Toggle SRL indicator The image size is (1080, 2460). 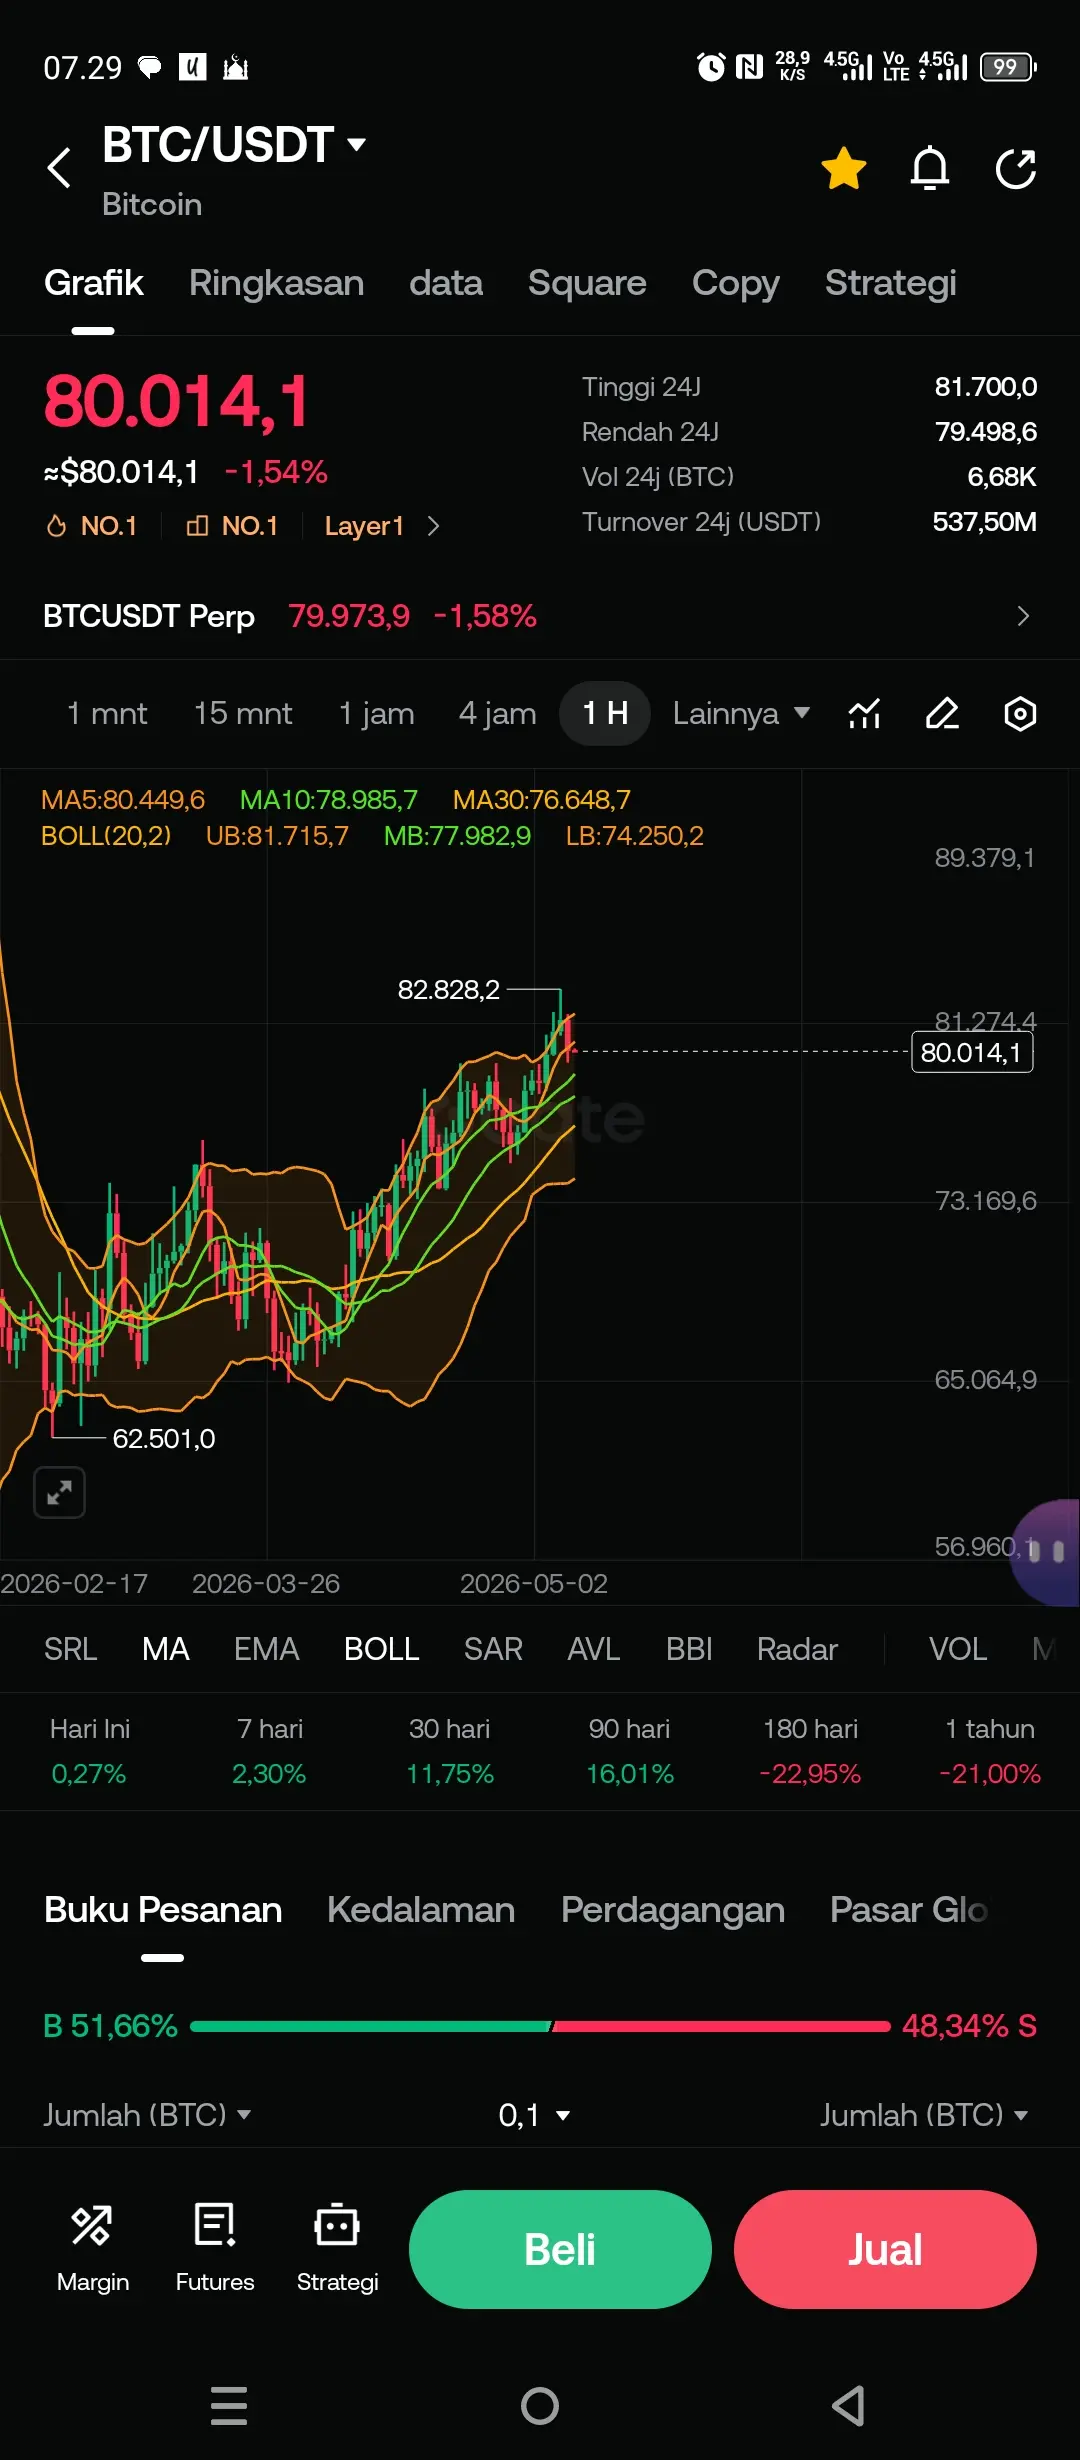tap(70, 1649)
